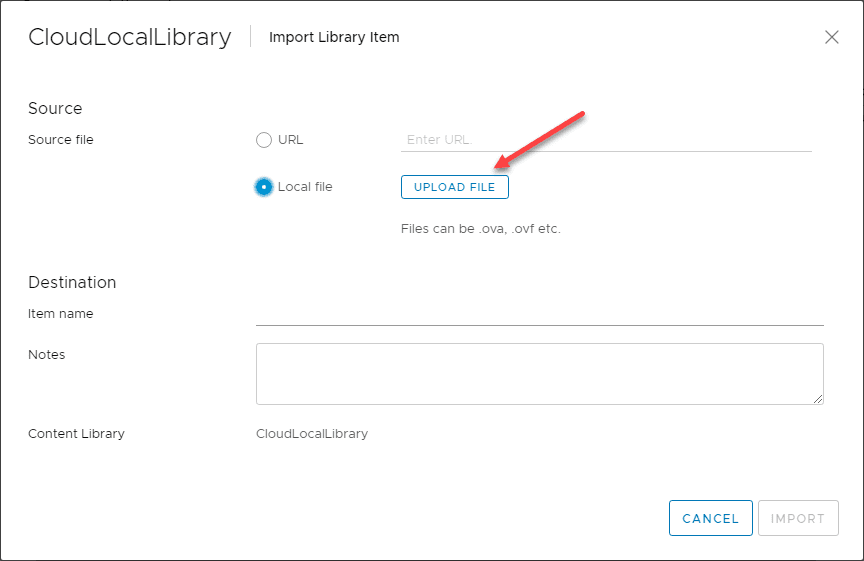Click the CloudLocalLibrary dialog title

pos(130,37)
